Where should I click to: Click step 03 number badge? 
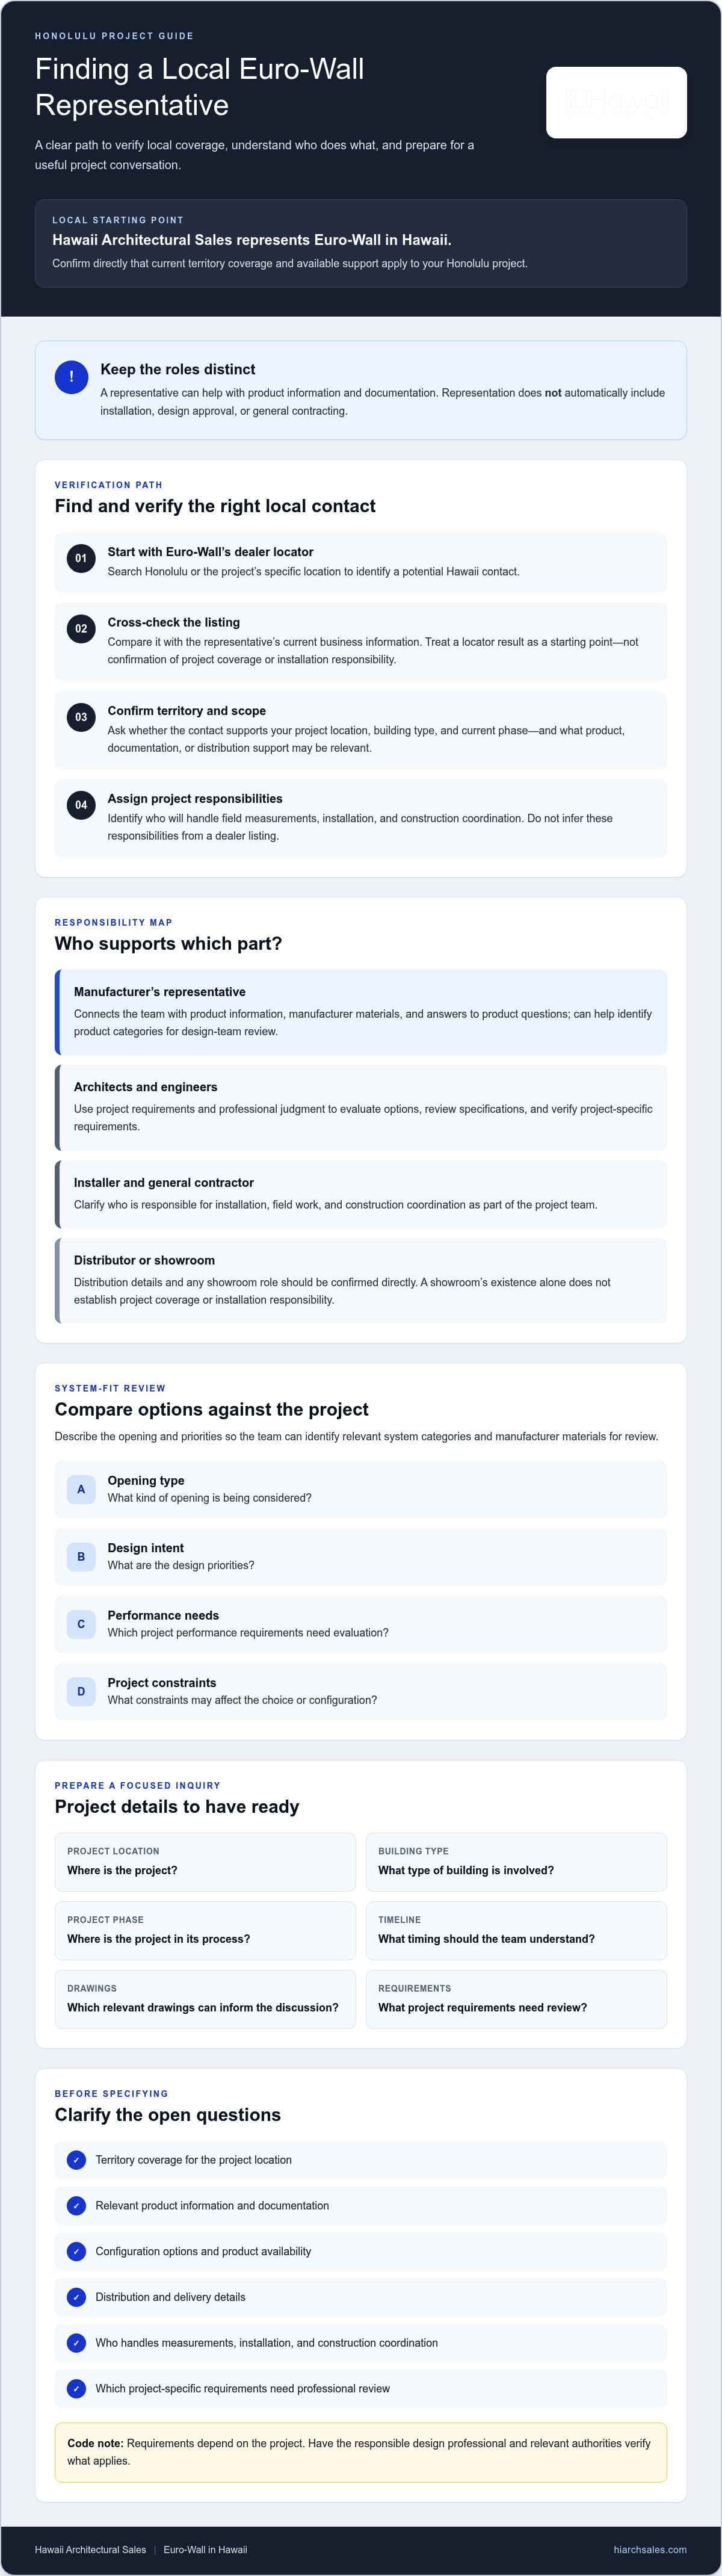tap(81, 717)
